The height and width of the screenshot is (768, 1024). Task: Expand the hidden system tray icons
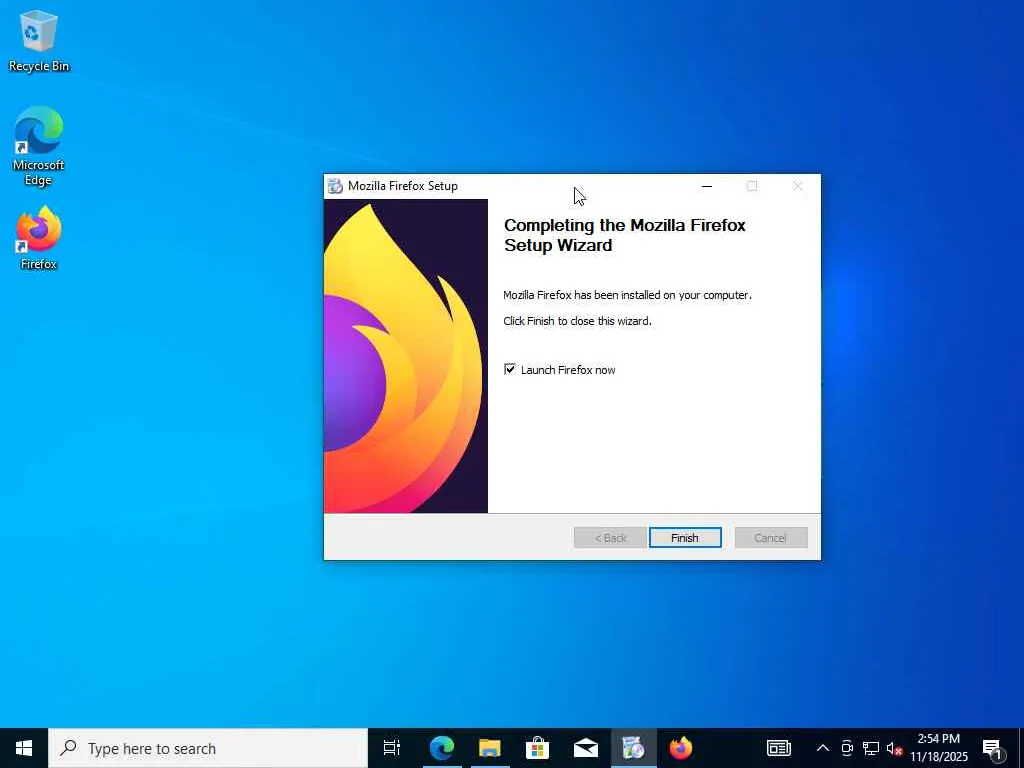click(823, 748)
